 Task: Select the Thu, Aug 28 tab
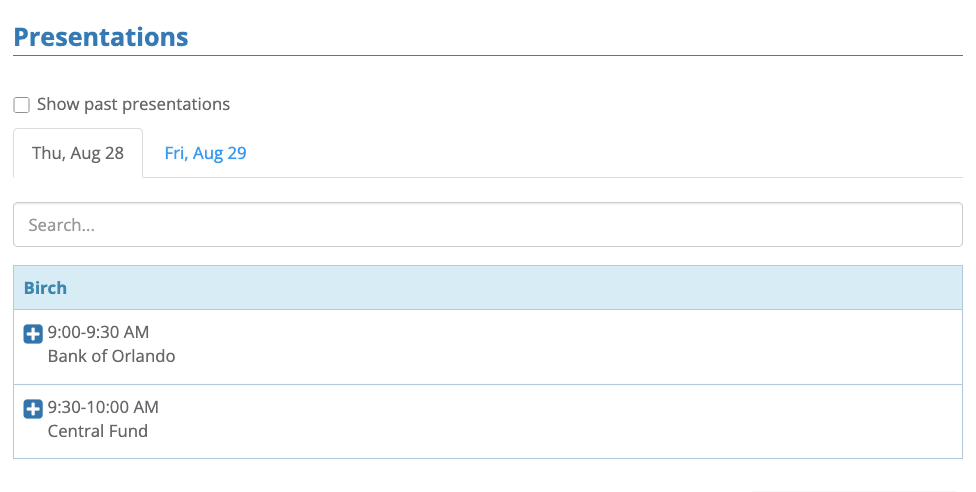click(x=78, y=153)
